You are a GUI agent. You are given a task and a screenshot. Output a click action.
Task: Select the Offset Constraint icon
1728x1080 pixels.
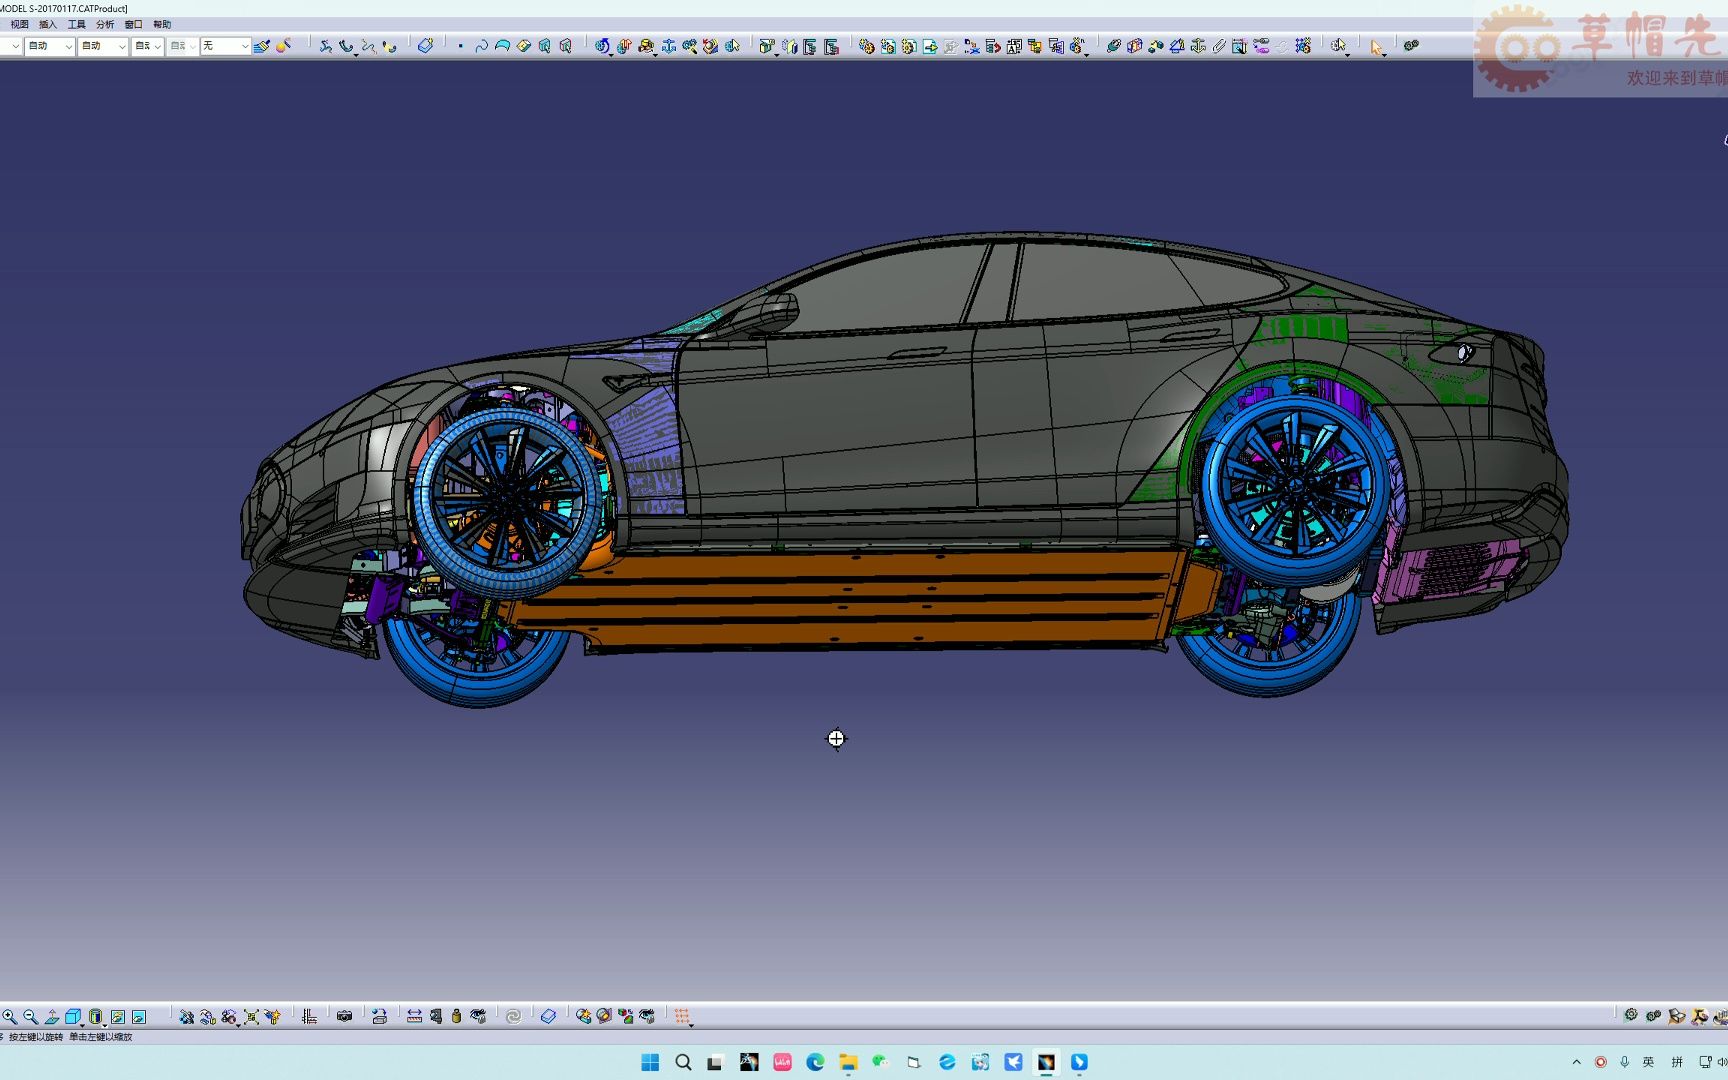[x=1156, y=46]
